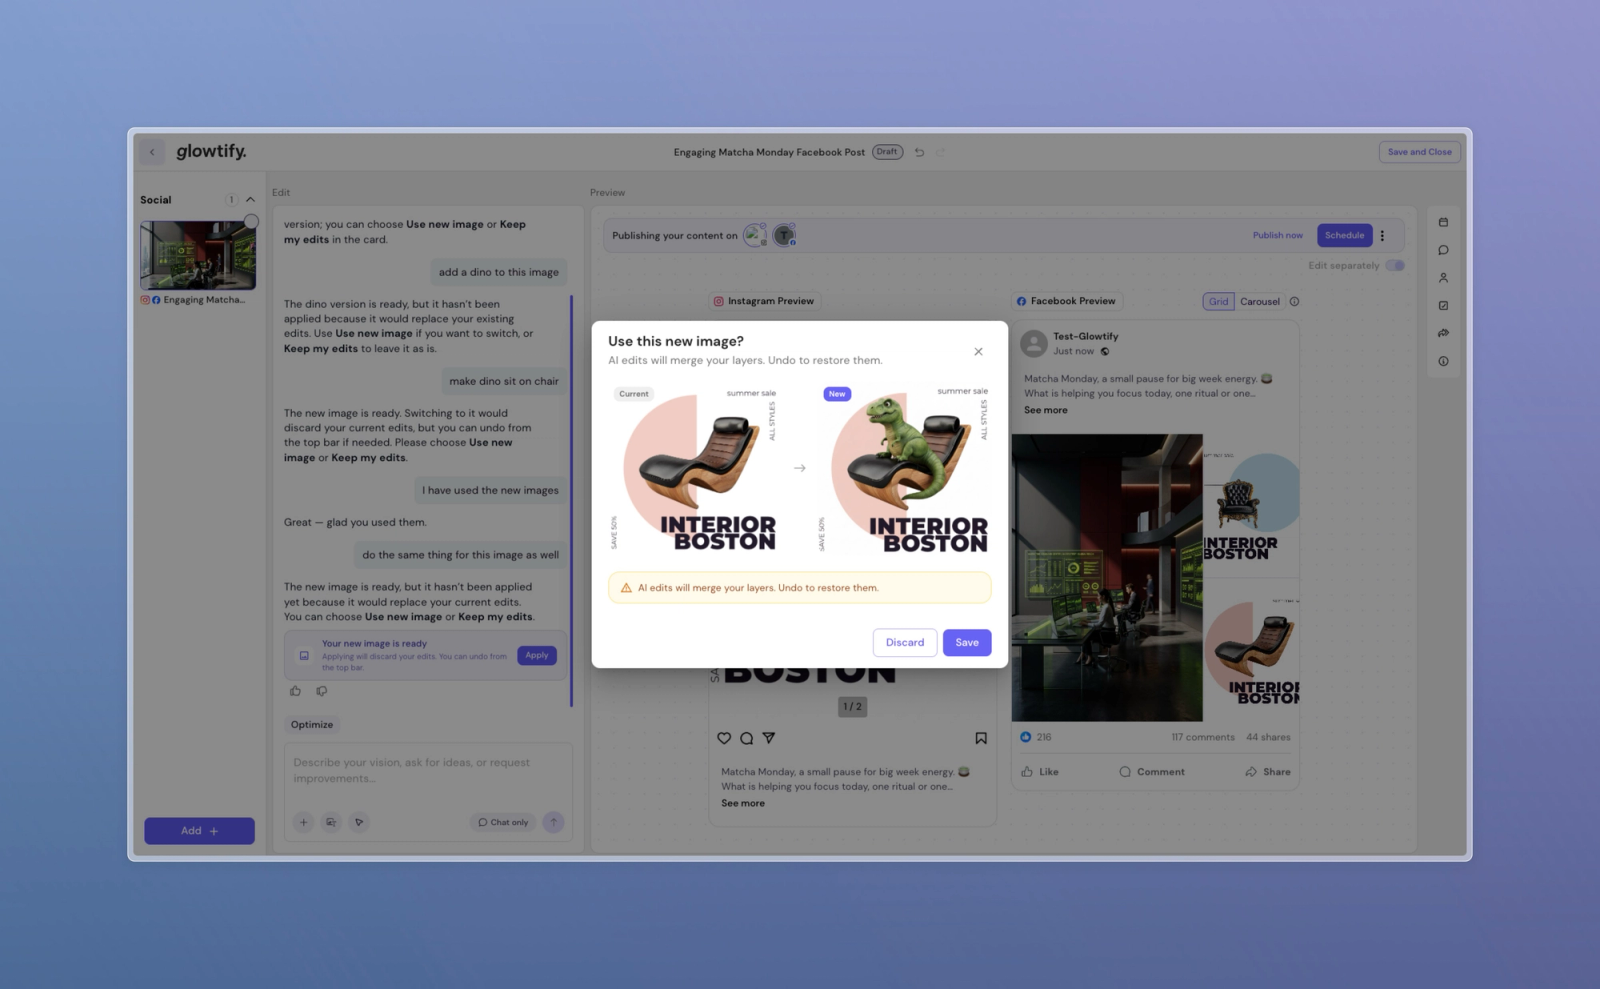
Task: Click Publish now link
Action: pos(1278,236)
